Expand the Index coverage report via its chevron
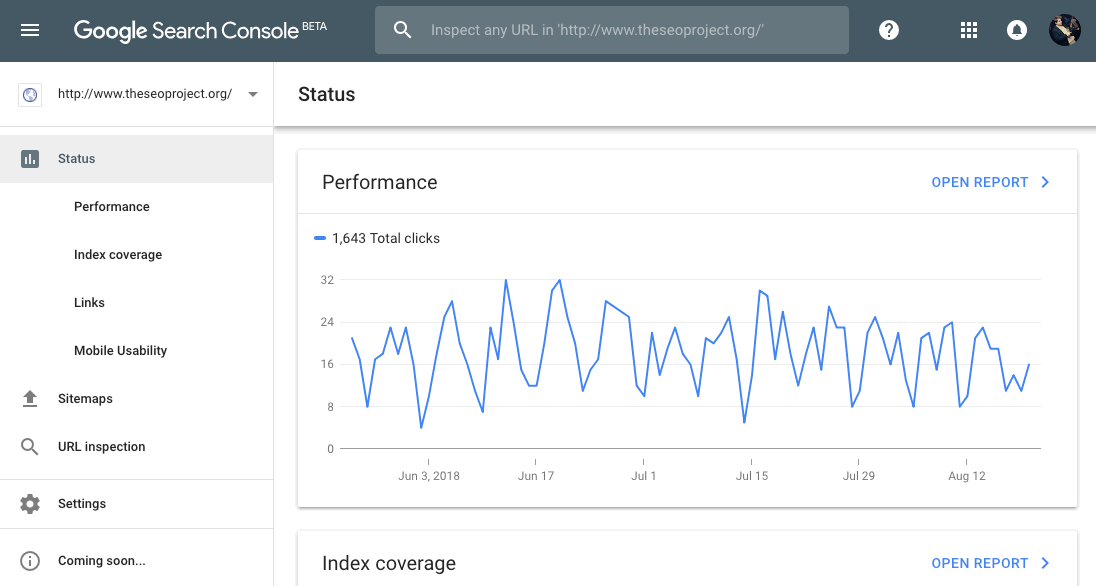 tap(1045, 563)
